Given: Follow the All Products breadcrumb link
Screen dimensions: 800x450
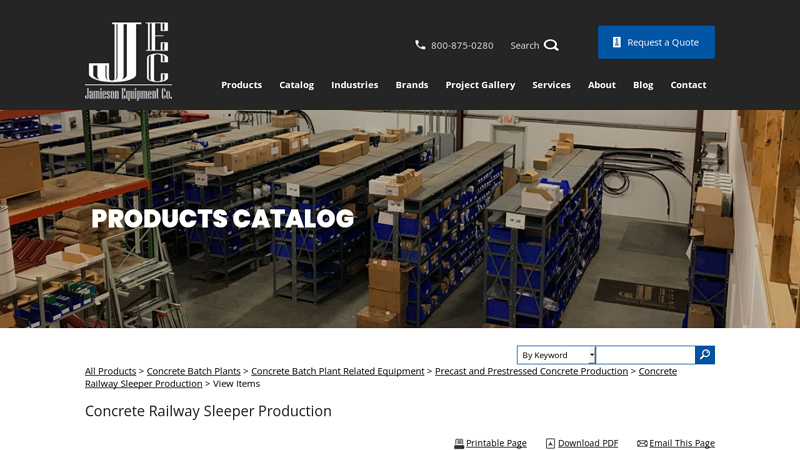Looking at the screenshot, I should pyautogui.click(x=111, y=371).
